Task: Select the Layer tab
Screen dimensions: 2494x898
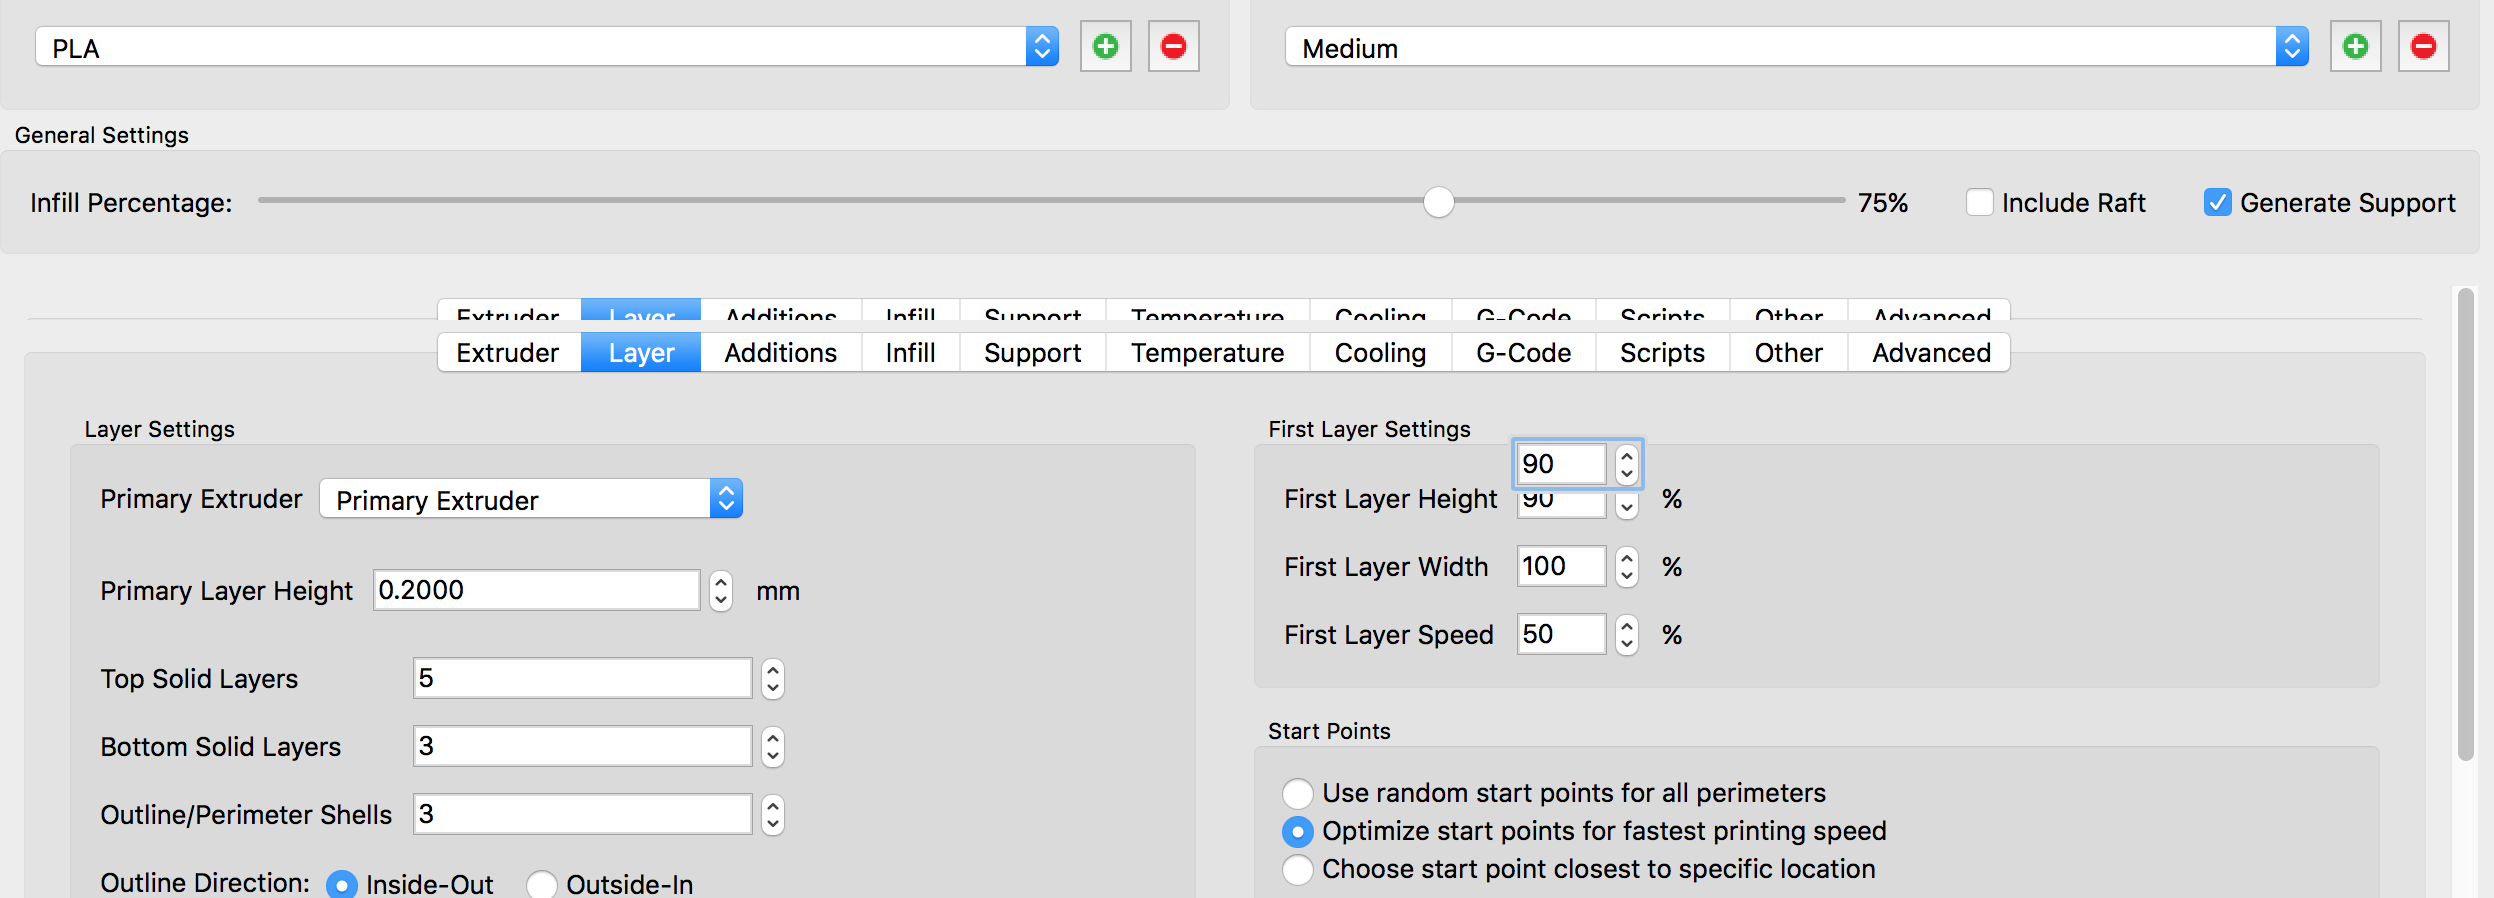Action: coord(641,353)
